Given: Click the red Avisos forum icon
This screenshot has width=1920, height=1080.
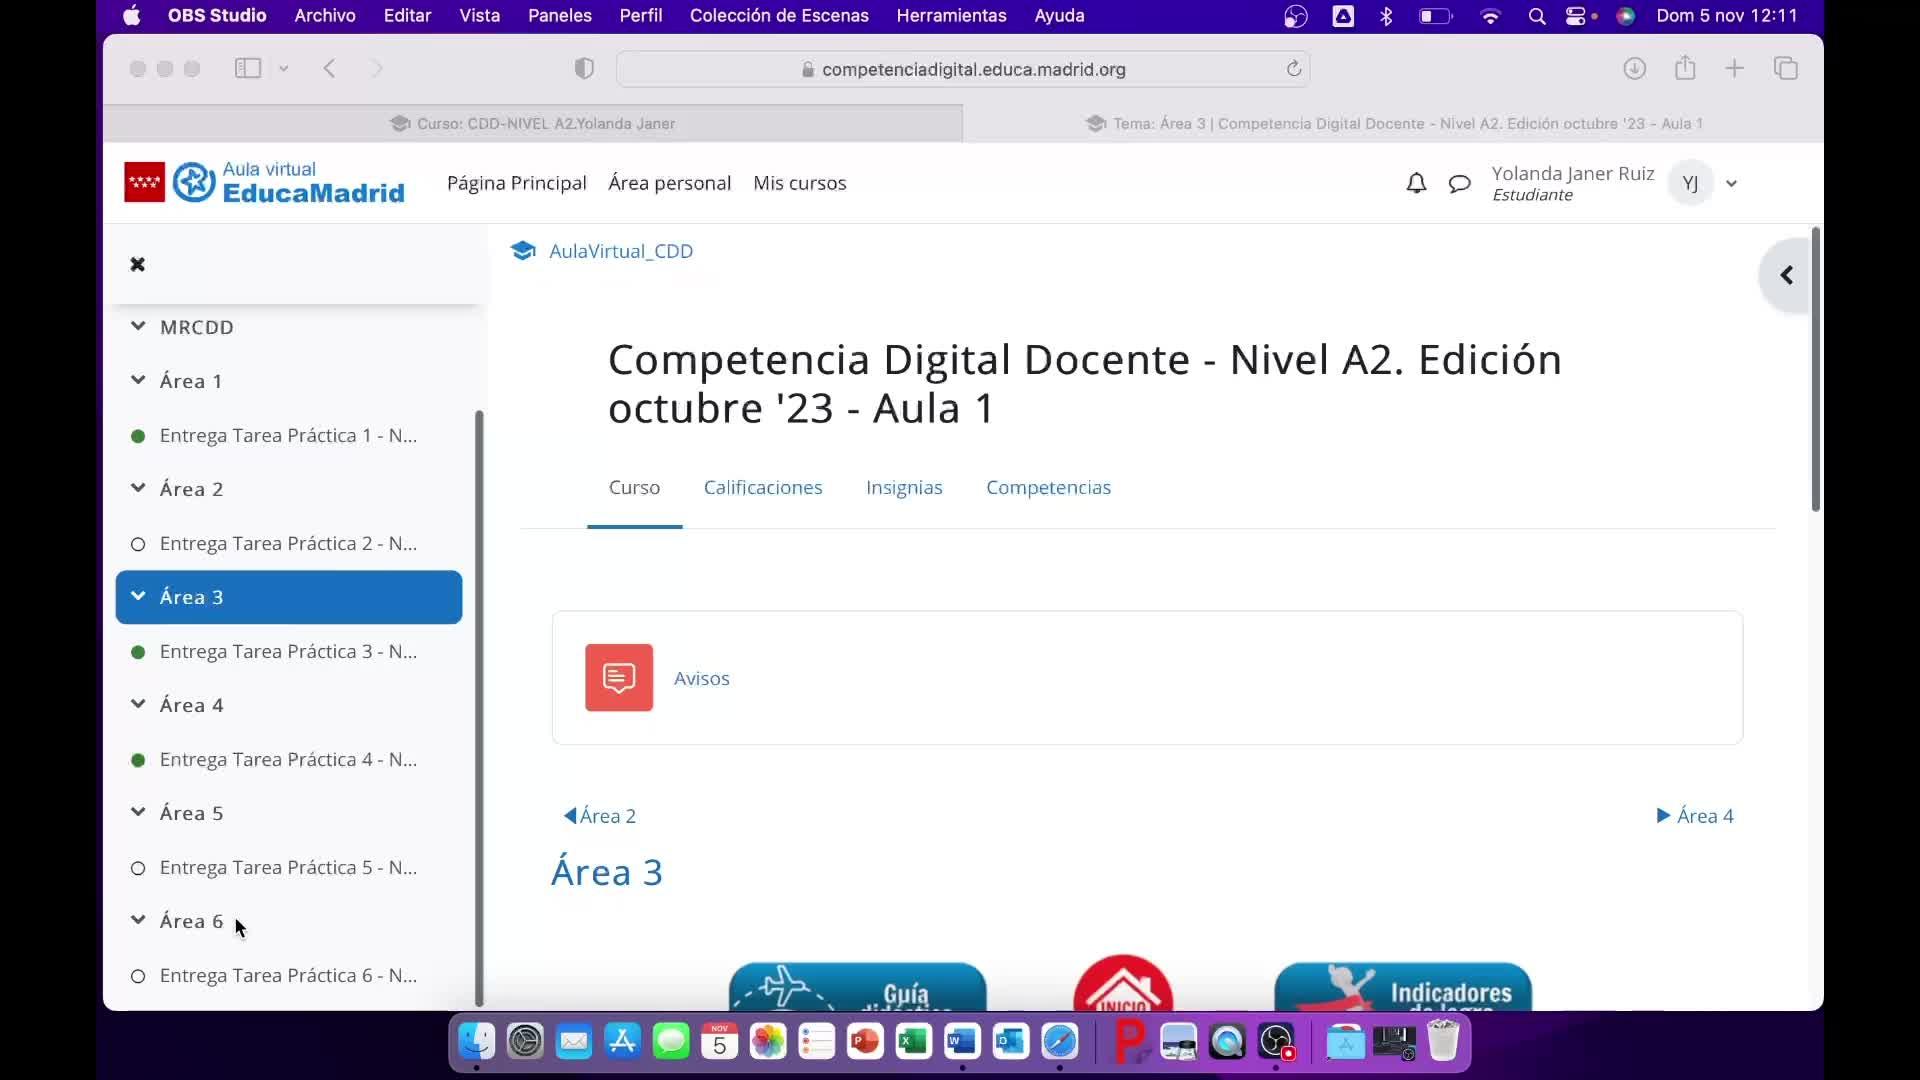Looking at the screenshot, I should pos(619,678).
